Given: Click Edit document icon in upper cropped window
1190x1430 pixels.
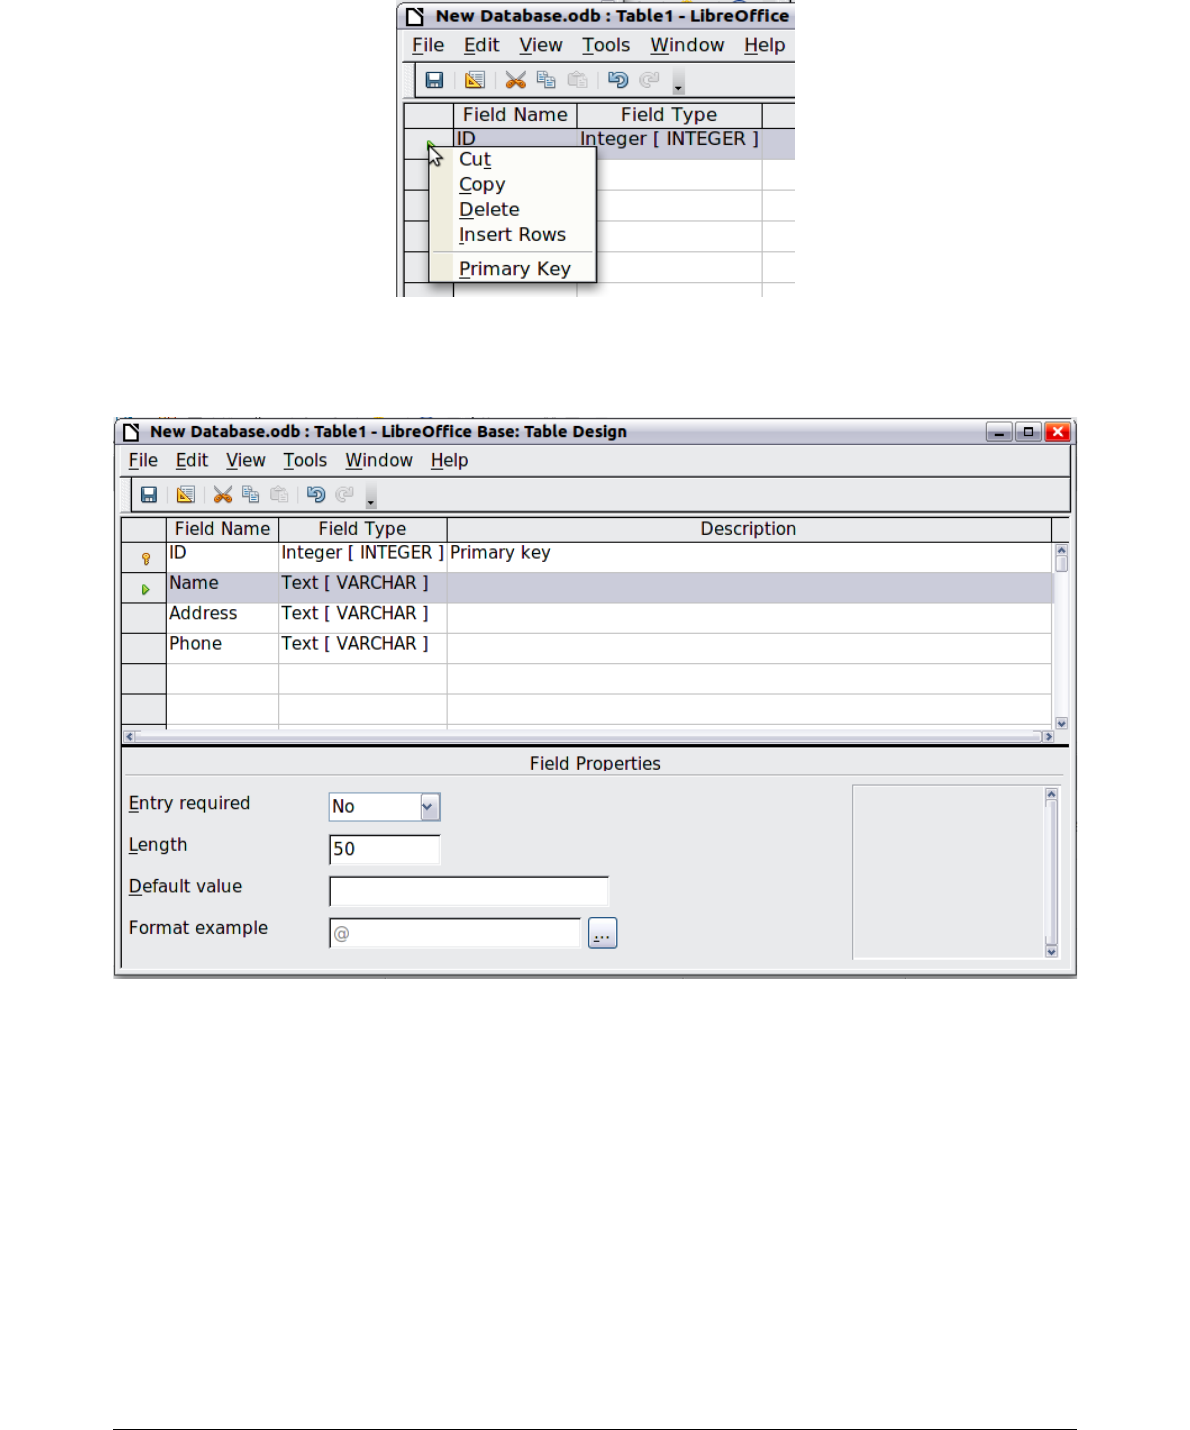Looking at the screenshot, I should pyautogui.click(x=475, y=80).
